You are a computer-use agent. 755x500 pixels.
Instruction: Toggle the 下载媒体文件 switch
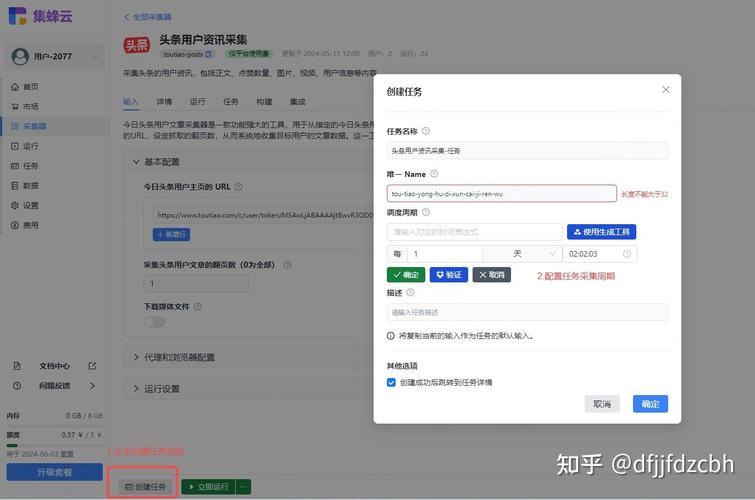[154, 322]
